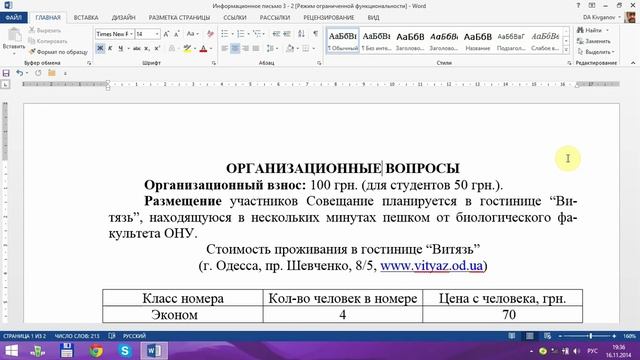Click the tab selector button left of the ruler
The width and height of the screenshot is (640, 360).
(5, 84)
